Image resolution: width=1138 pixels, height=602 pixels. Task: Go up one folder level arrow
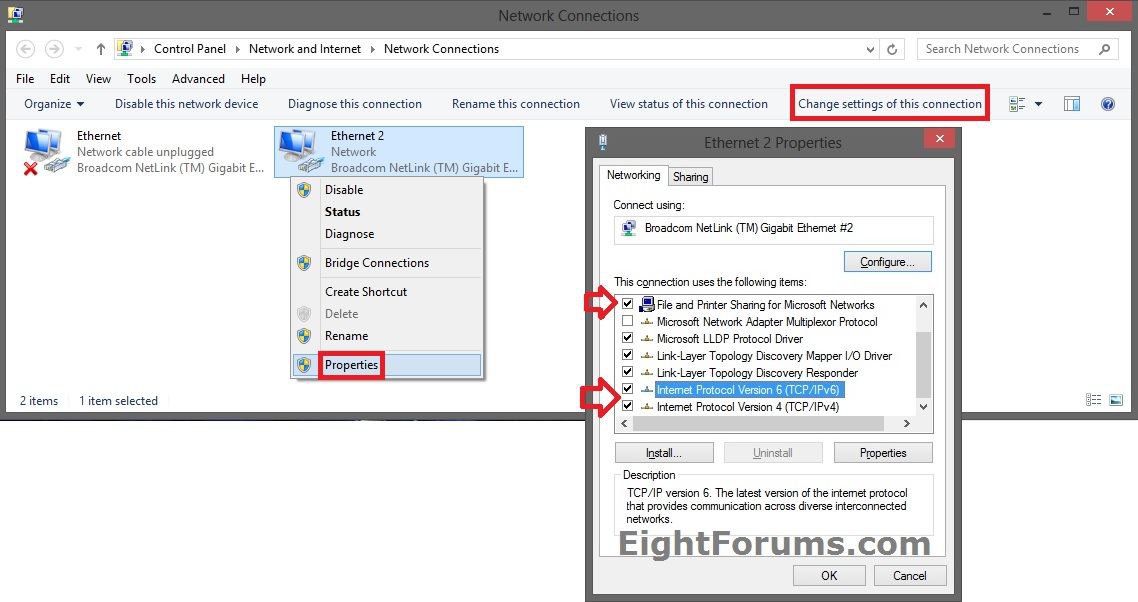[101, 49]
